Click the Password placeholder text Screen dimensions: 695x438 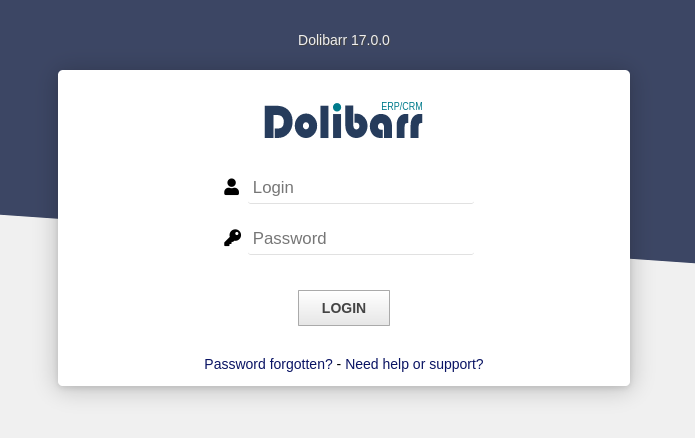289,239
